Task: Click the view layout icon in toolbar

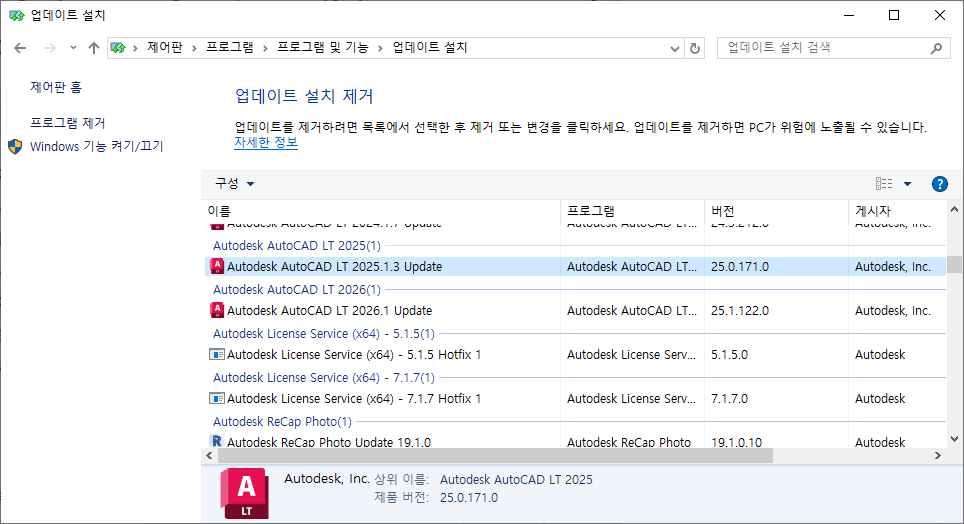Action: tap(884, 184)
